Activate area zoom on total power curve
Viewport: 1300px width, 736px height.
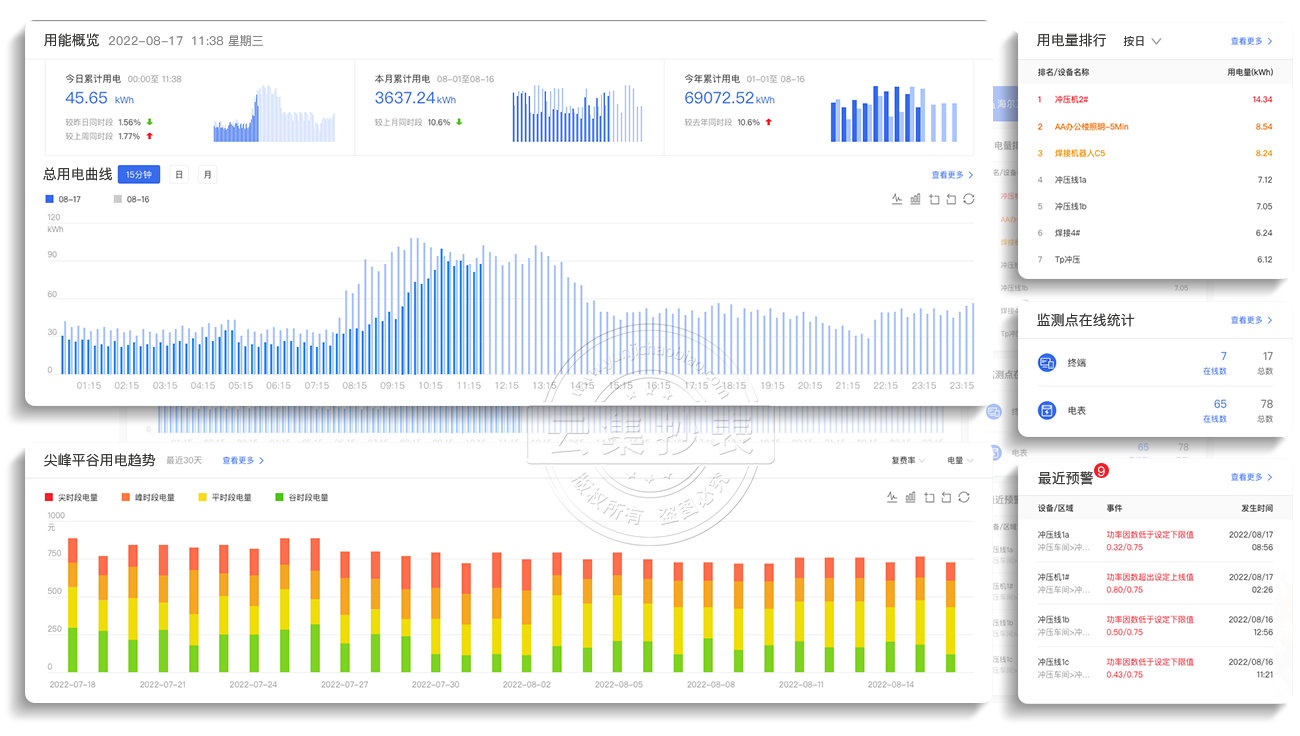point(933,199)
